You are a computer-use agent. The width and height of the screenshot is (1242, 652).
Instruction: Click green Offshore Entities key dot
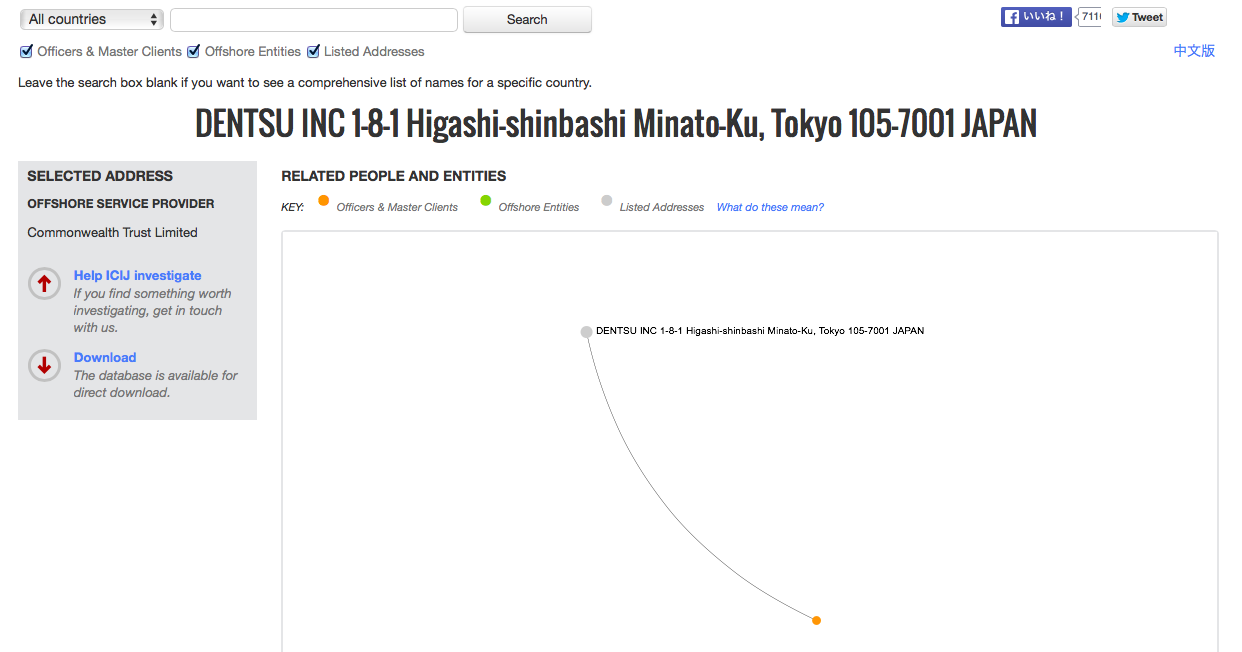[486, 201]
